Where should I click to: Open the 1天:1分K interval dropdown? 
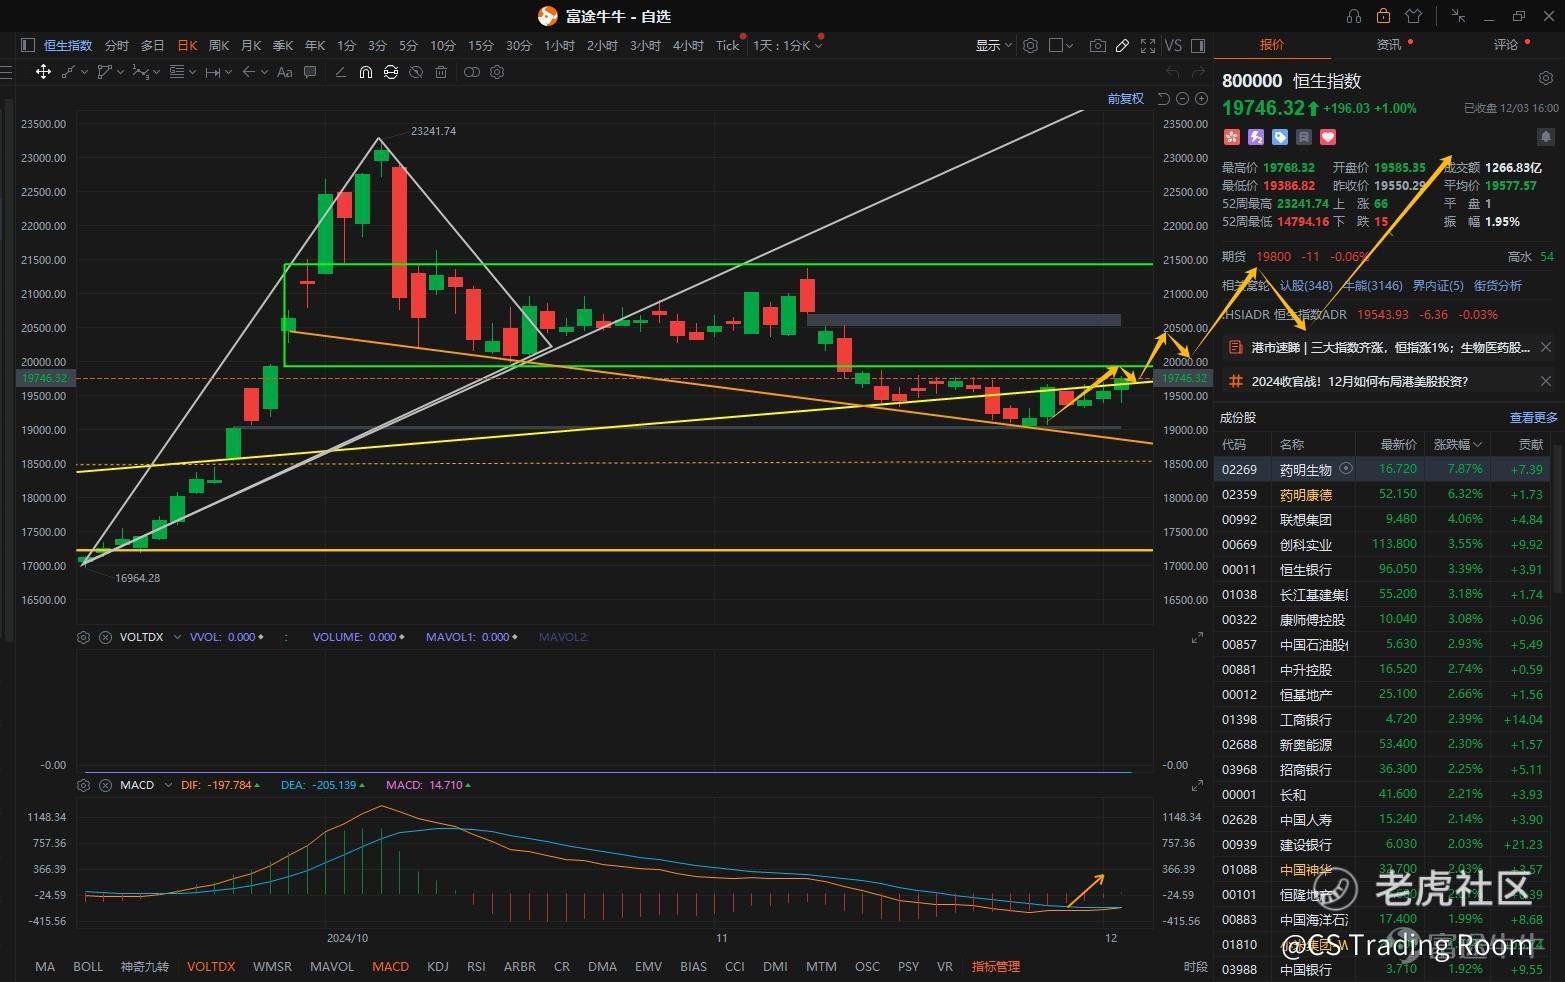[x=787, y=45]
